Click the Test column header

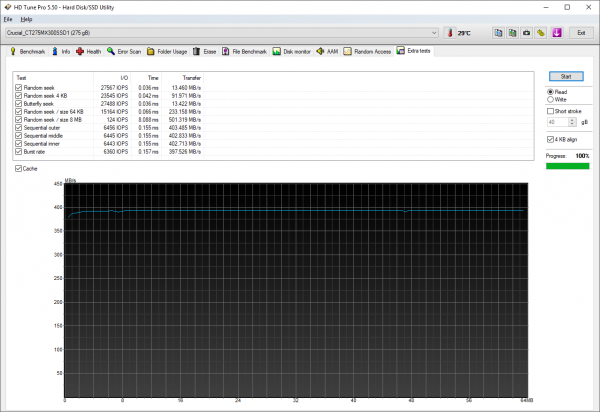tap(53, 78)
